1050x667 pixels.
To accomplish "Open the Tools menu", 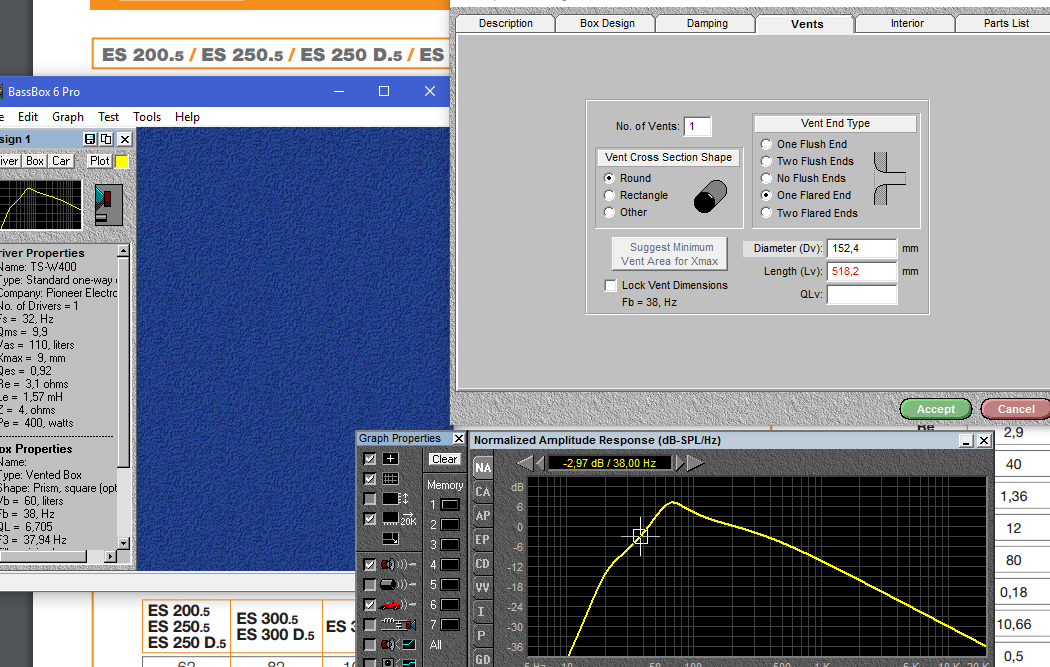I will click(x=147, y=117).
